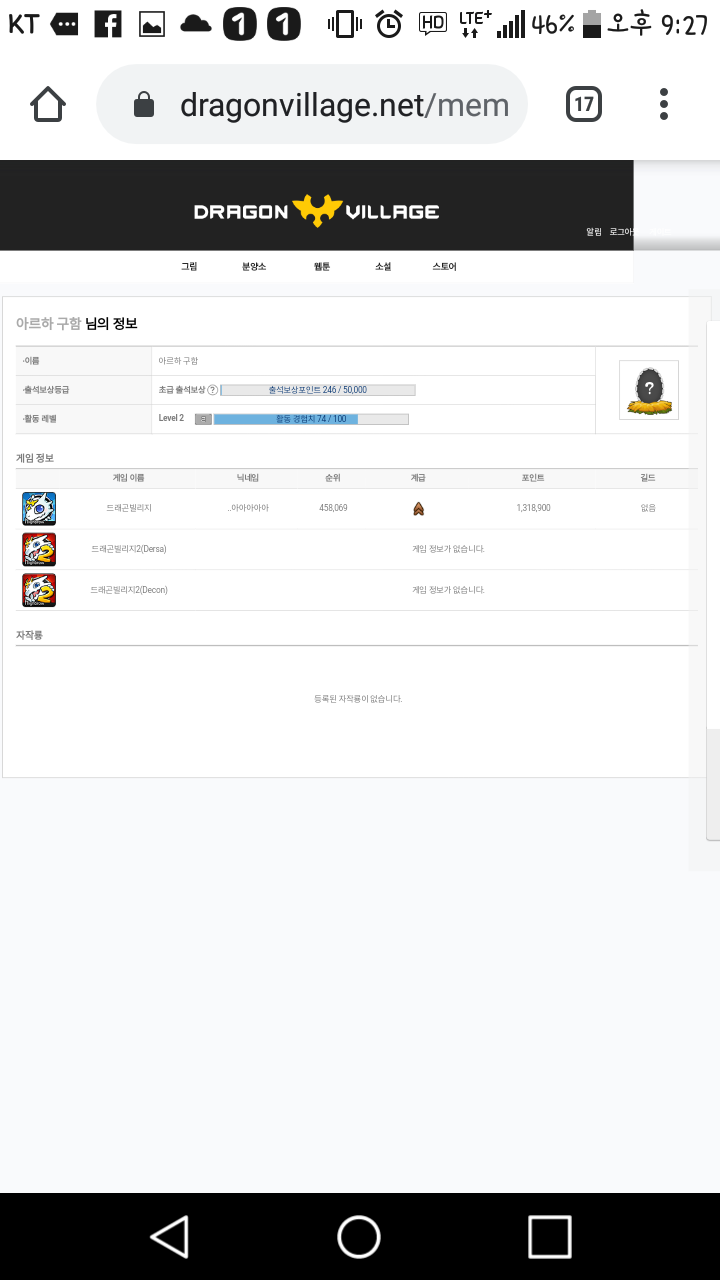Click the mystery egg profile picture
The height and width of the screenshot is (1280, 720).
pyautogui.click(x=649, y=390)
